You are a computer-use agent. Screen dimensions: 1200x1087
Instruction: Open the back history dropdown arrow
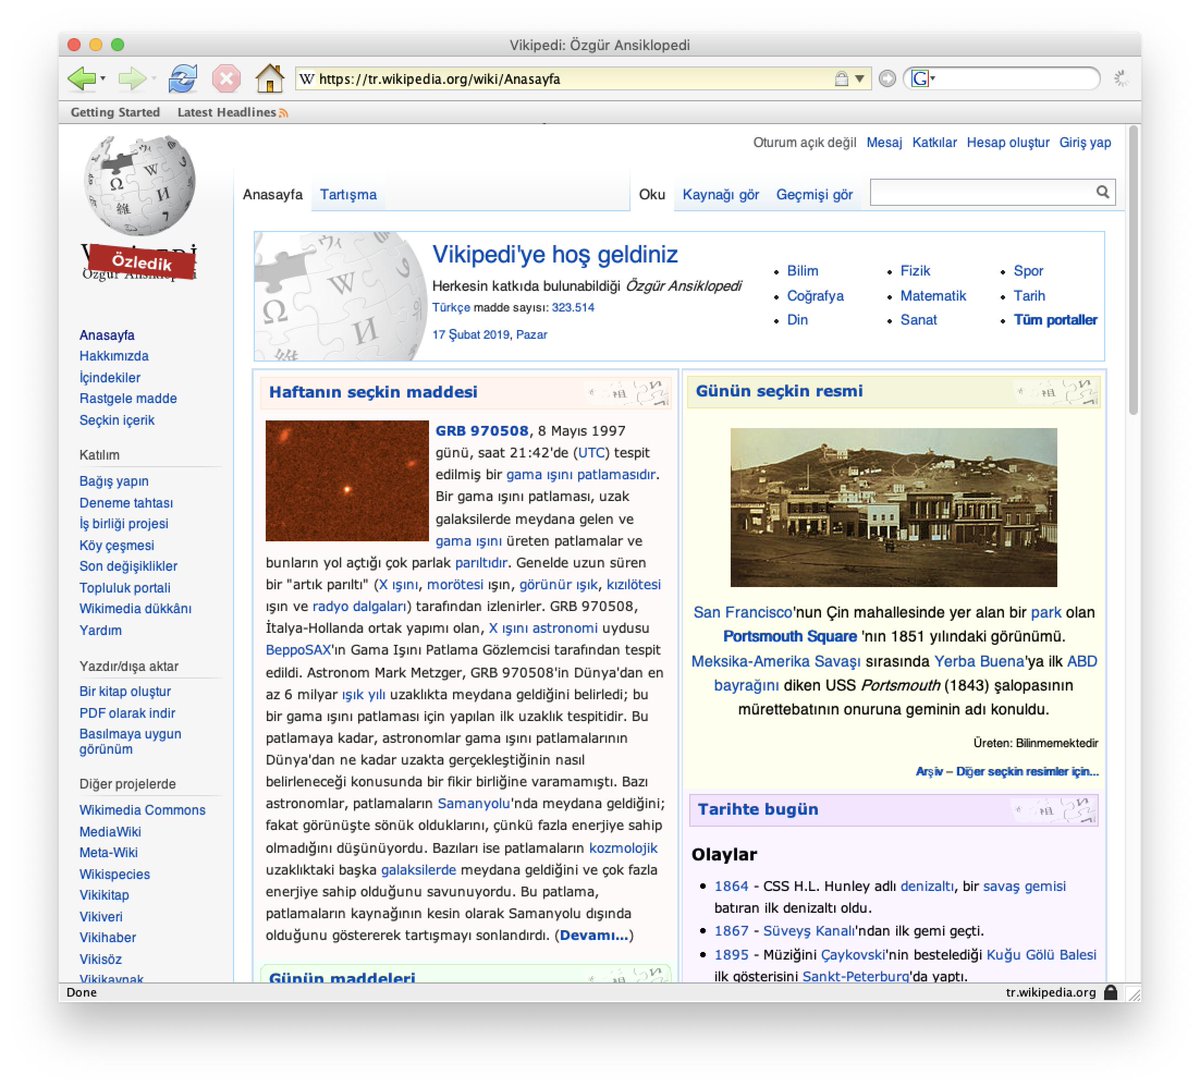coord(103,78)
